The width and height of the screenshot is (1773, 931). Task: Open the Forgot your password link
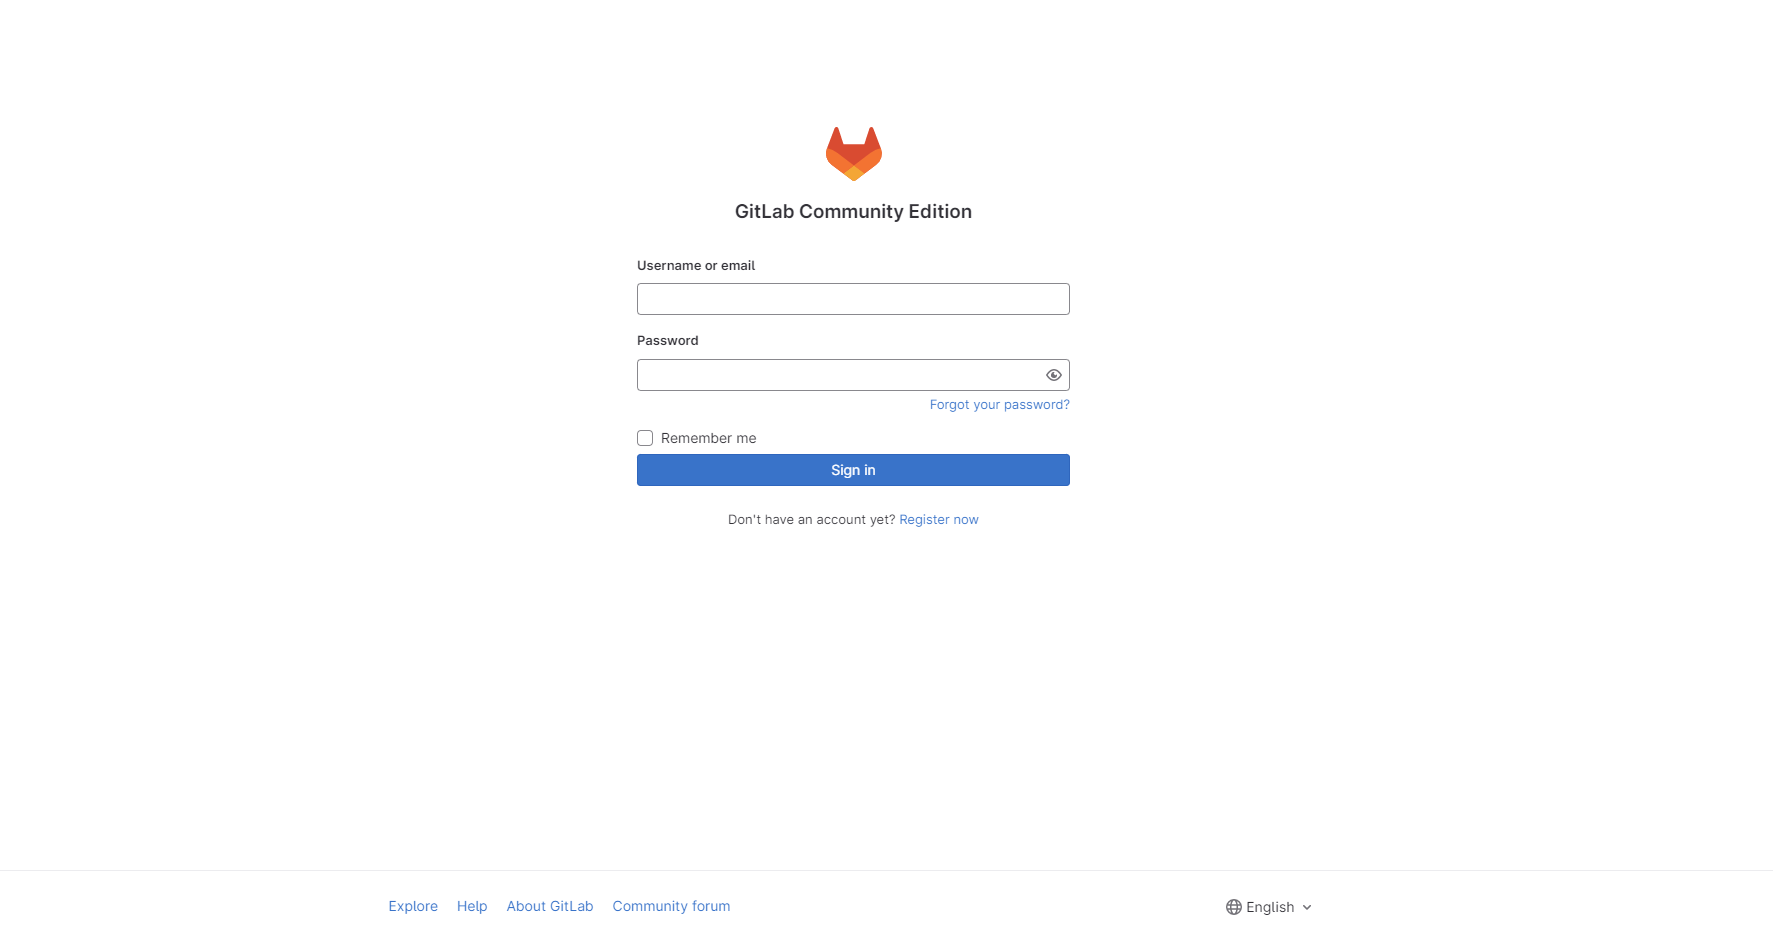click(x=999, y=405)
